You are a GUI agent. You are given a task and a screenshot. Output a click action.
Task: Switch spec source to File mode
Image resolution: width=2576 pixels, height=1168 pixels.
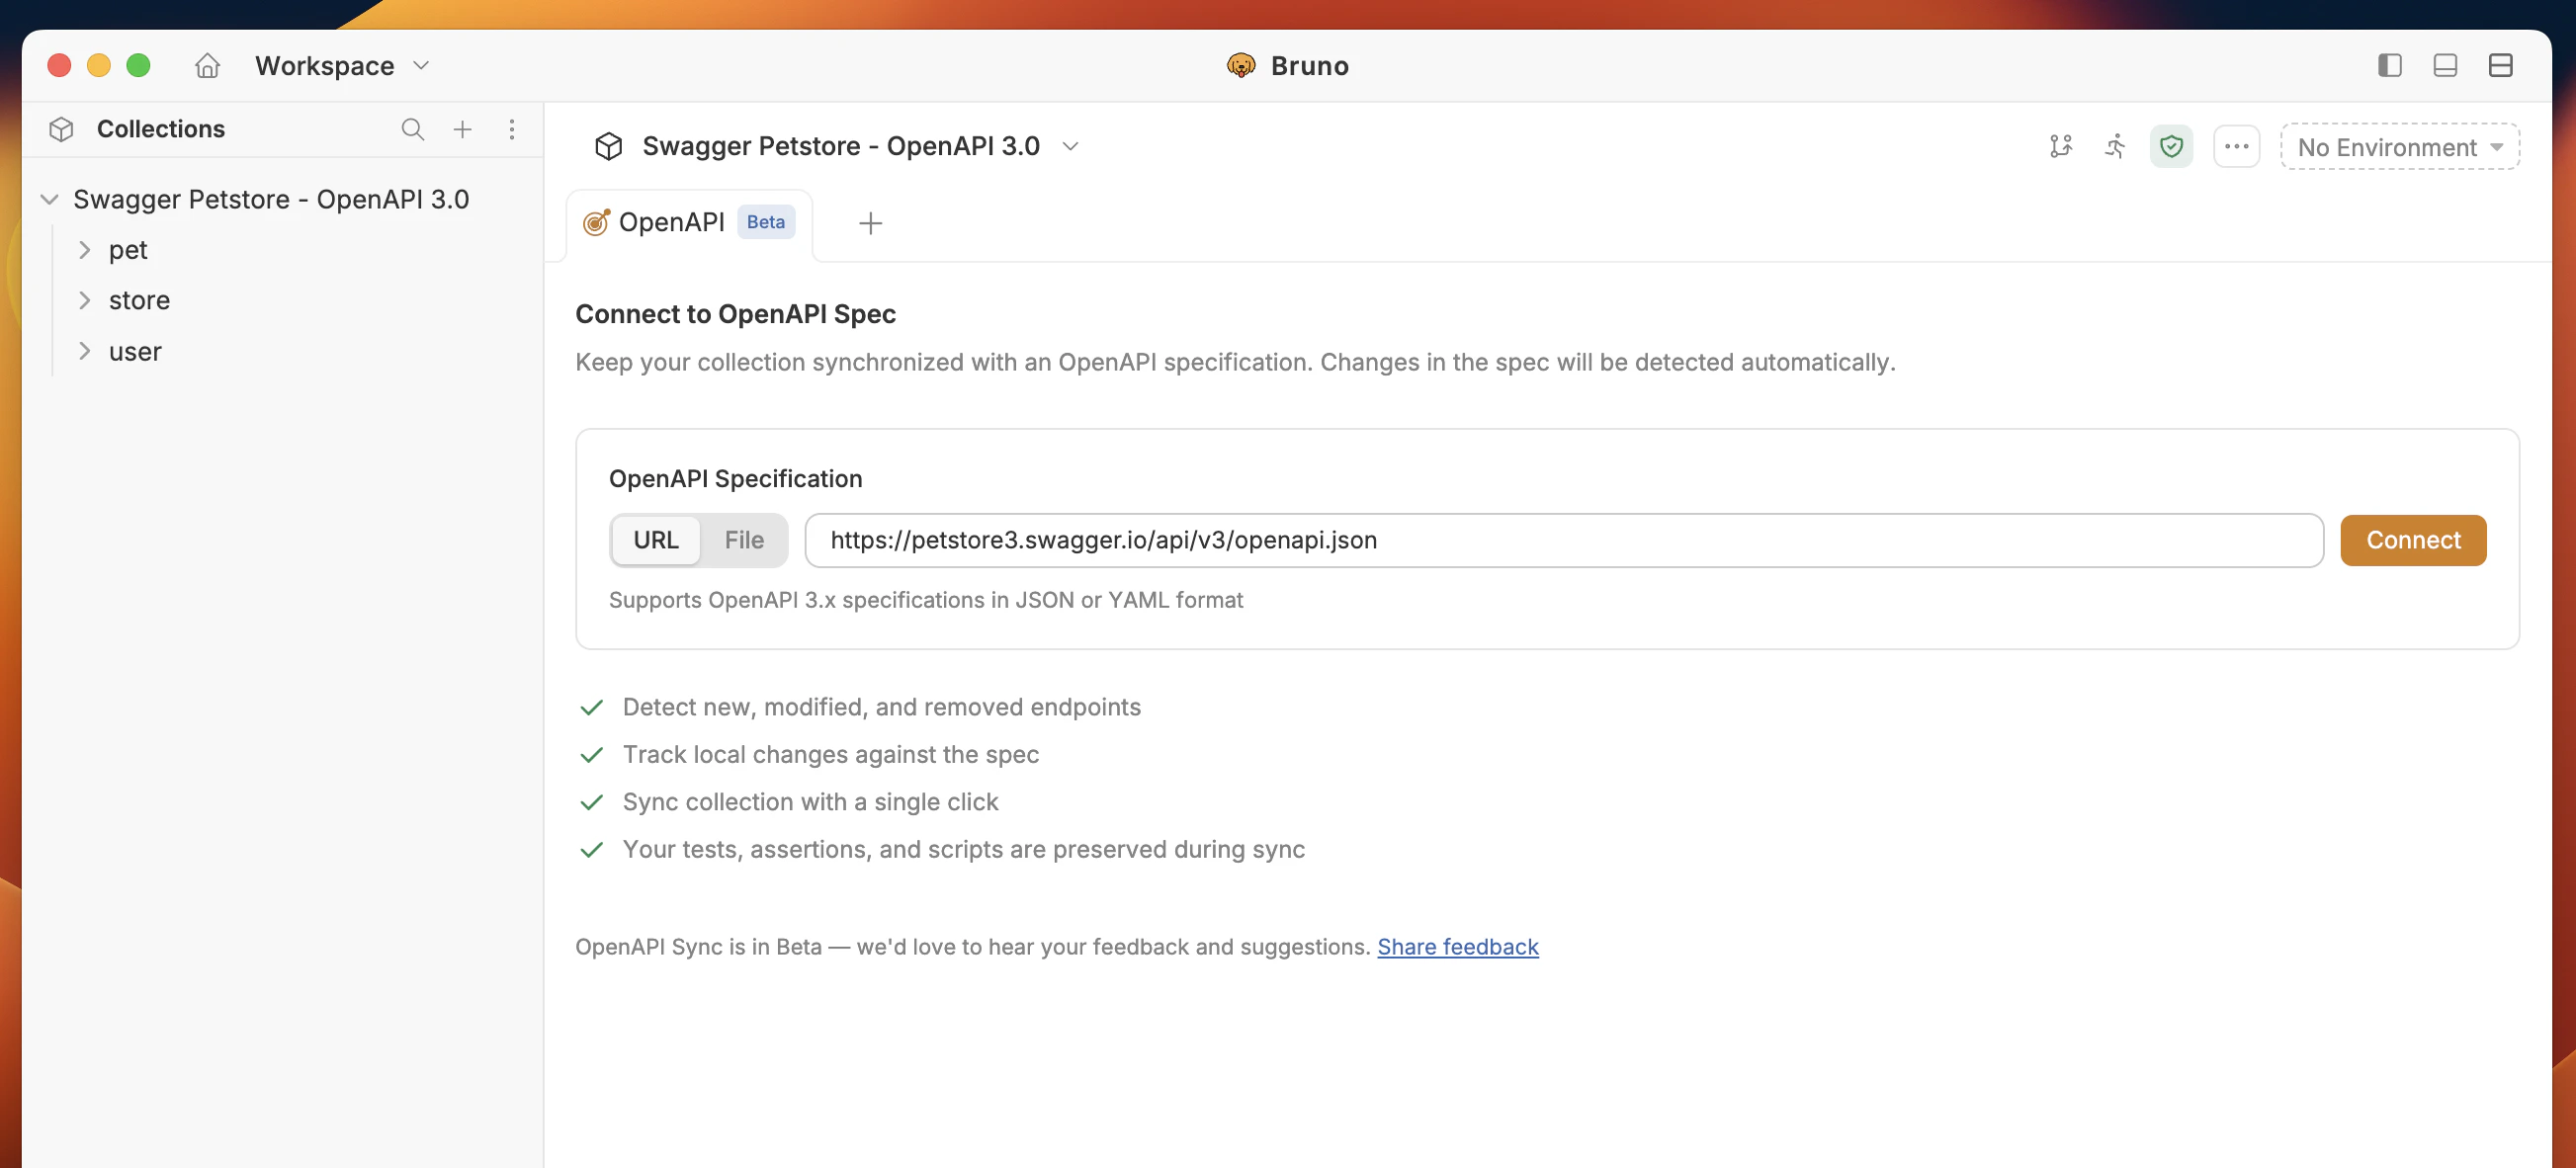(743, 540)
